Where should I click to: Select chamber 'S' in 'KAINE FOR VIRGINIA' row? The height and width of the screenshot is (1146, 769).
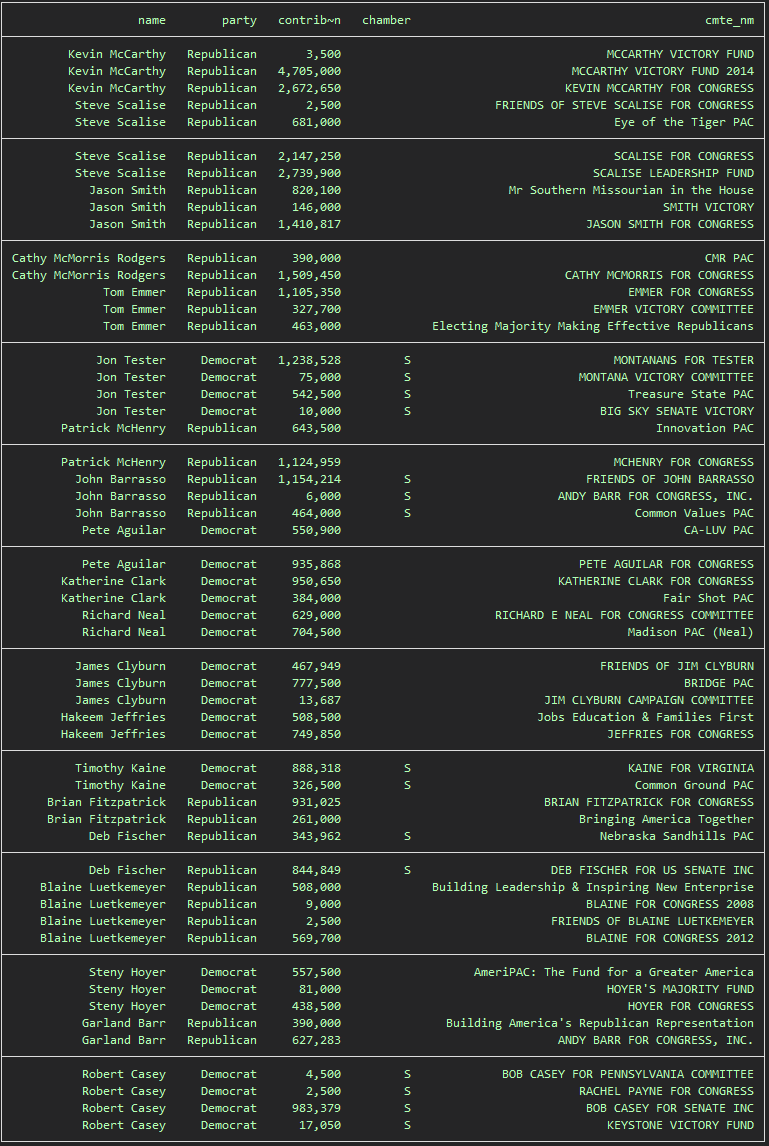pyautogui.click(x=407, y=768)
